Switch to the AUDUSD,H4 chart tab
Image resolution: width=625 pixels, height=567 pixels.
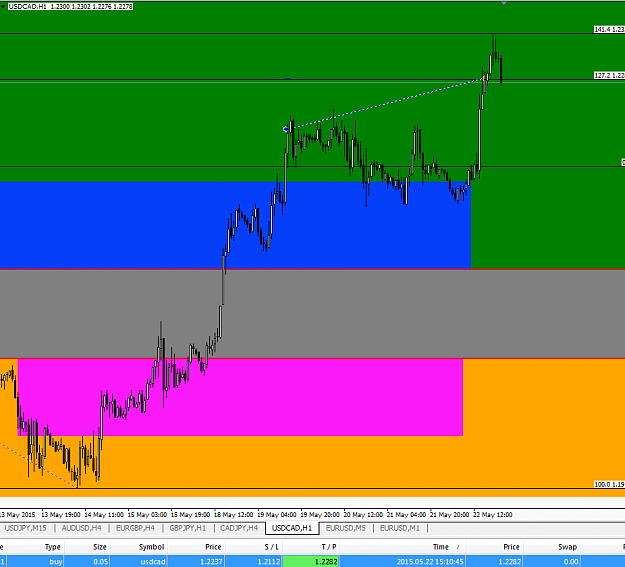click(x=81, y=528)
